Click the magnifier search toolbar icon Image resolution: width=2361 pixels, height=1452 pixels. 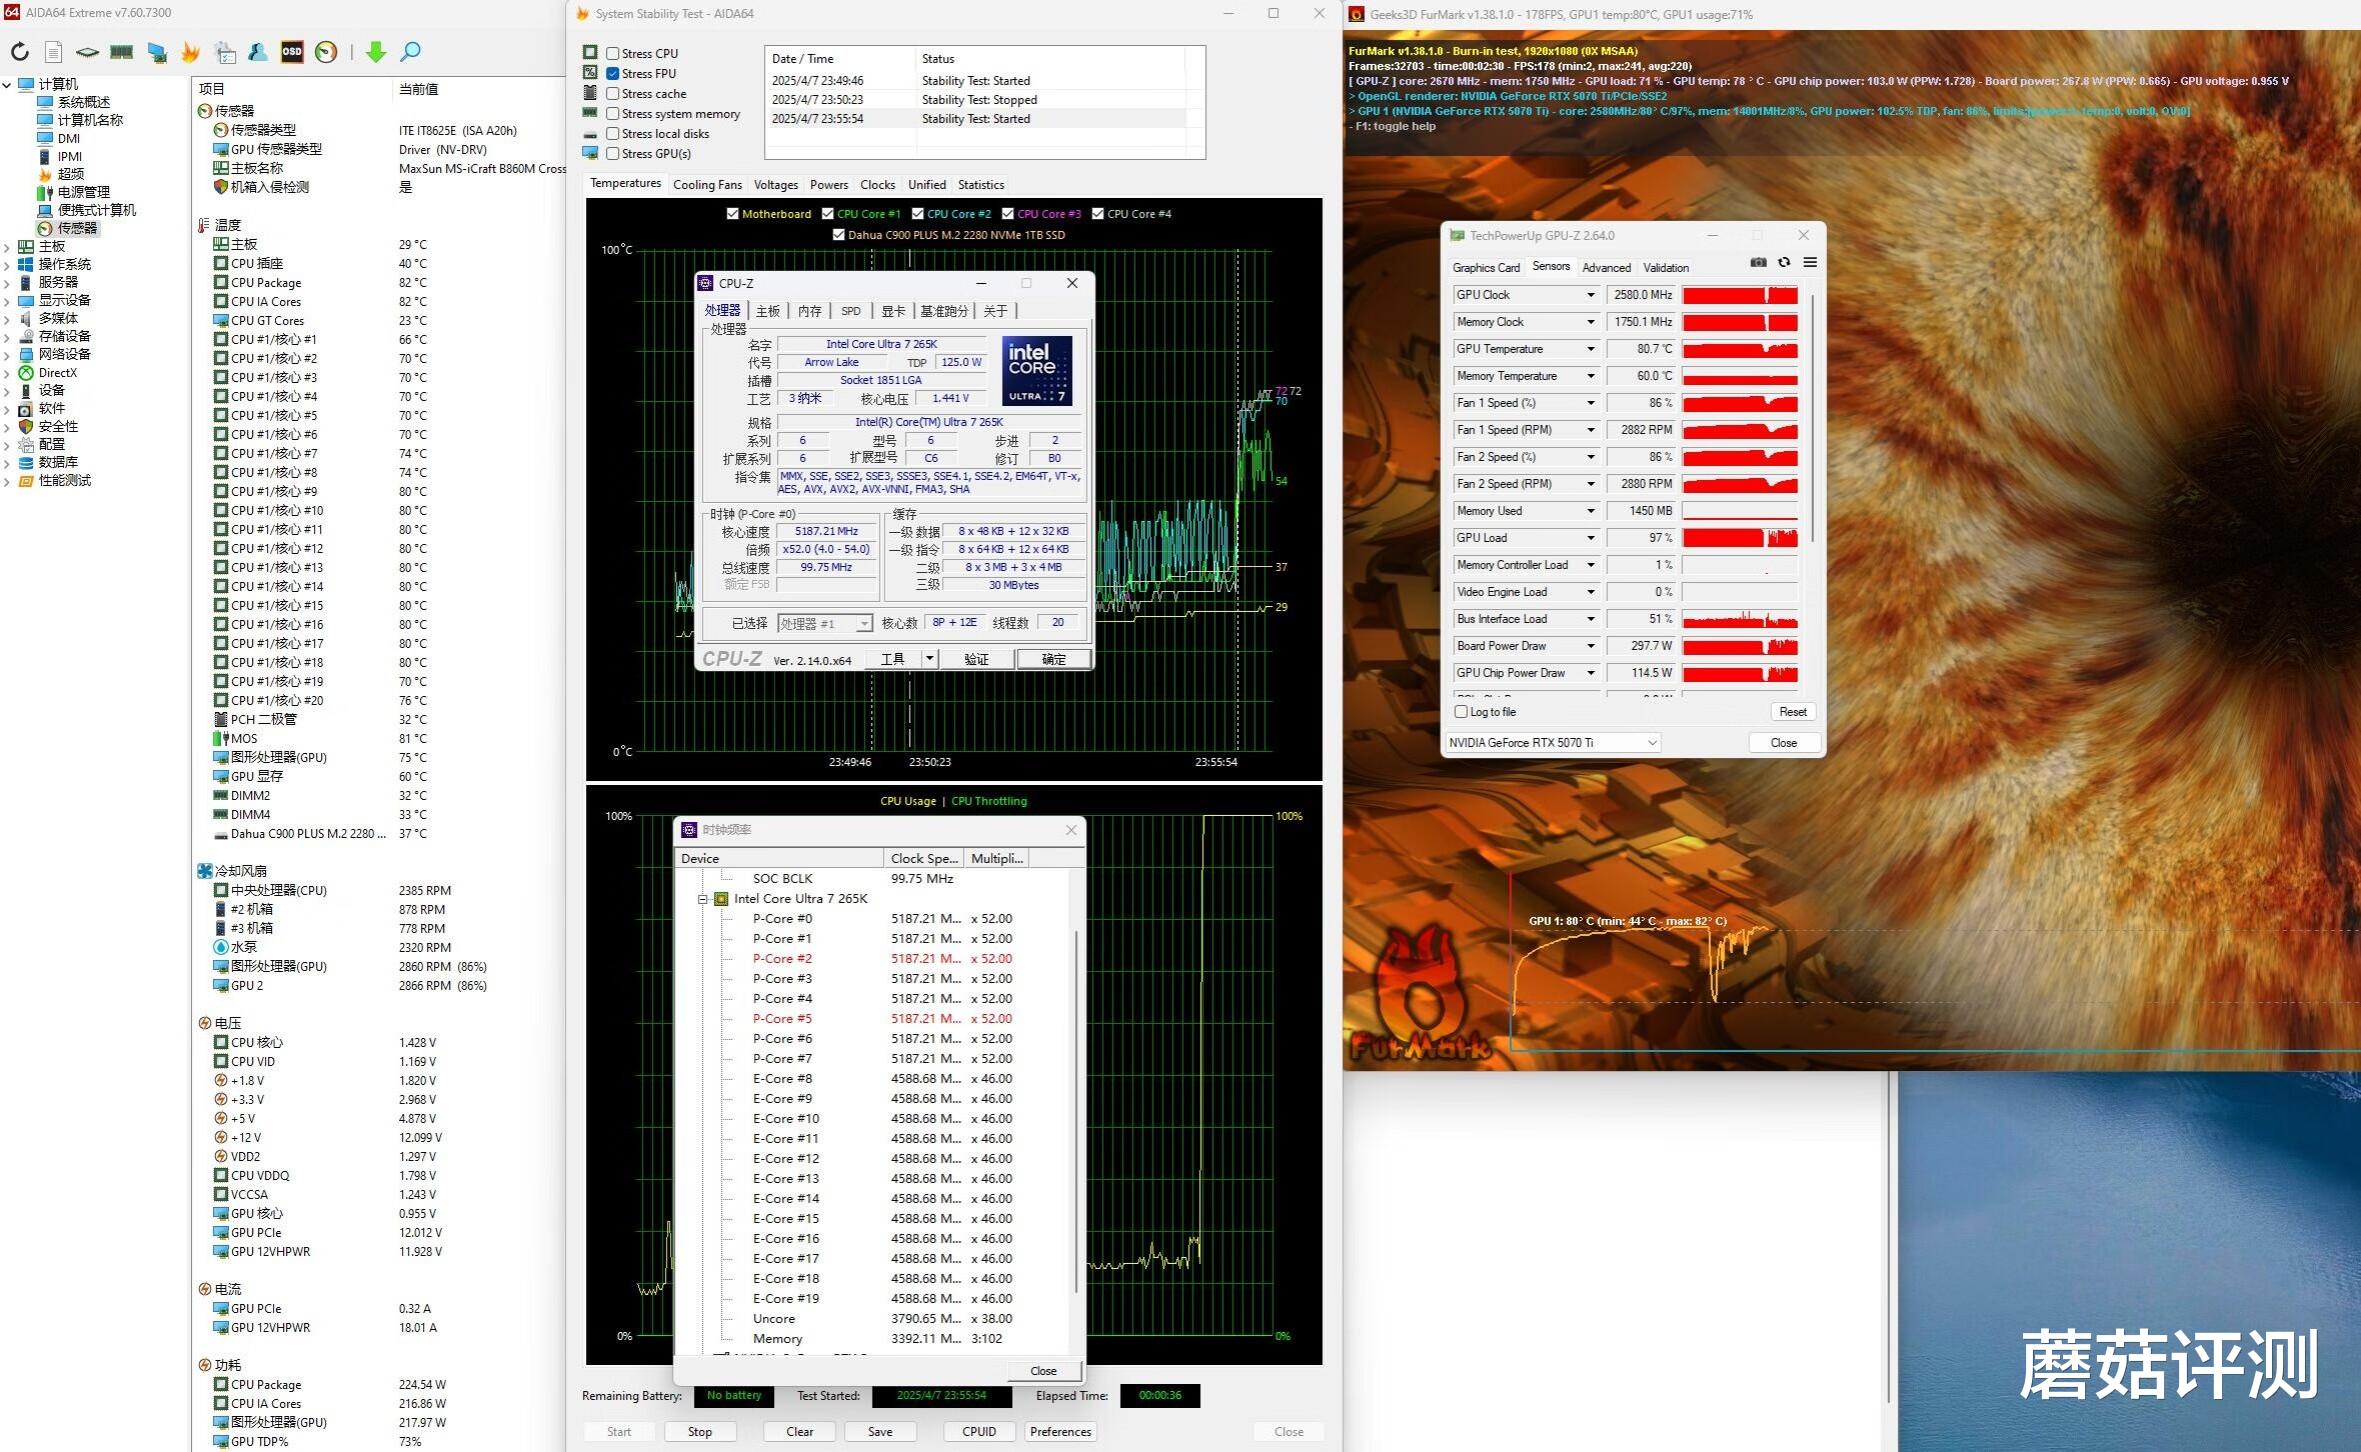click(410, 52)
